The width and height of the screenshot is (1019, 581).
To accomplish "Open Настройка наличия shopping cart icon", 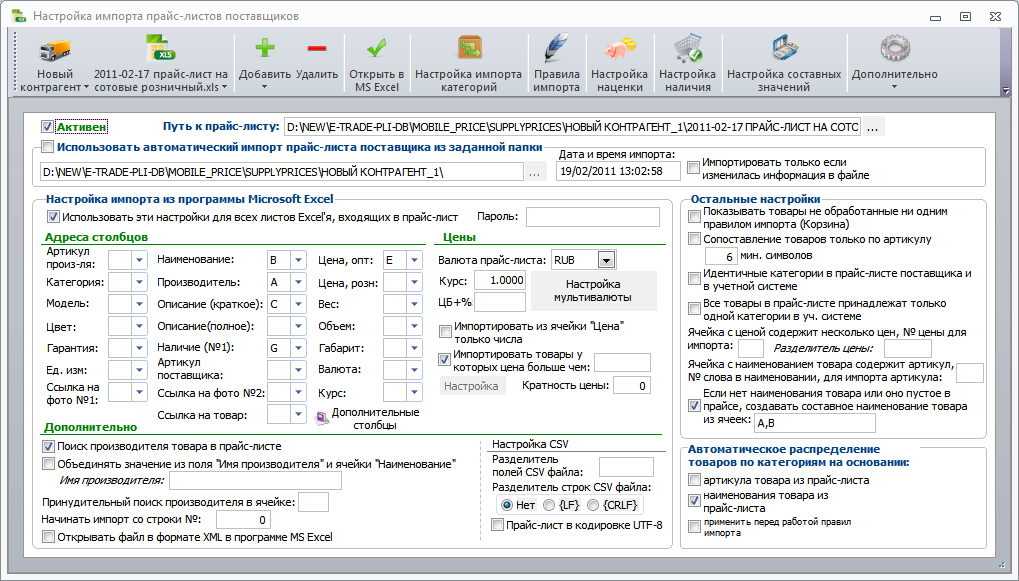I will coord(688,49).
